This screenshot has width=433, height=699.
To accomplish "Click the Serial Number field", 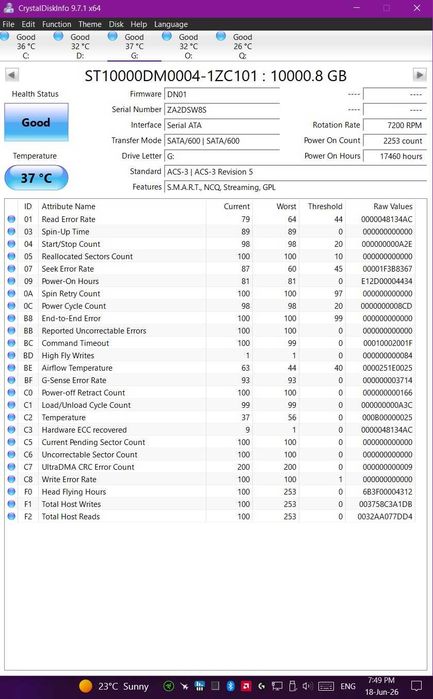I will [x=222, y=110].
